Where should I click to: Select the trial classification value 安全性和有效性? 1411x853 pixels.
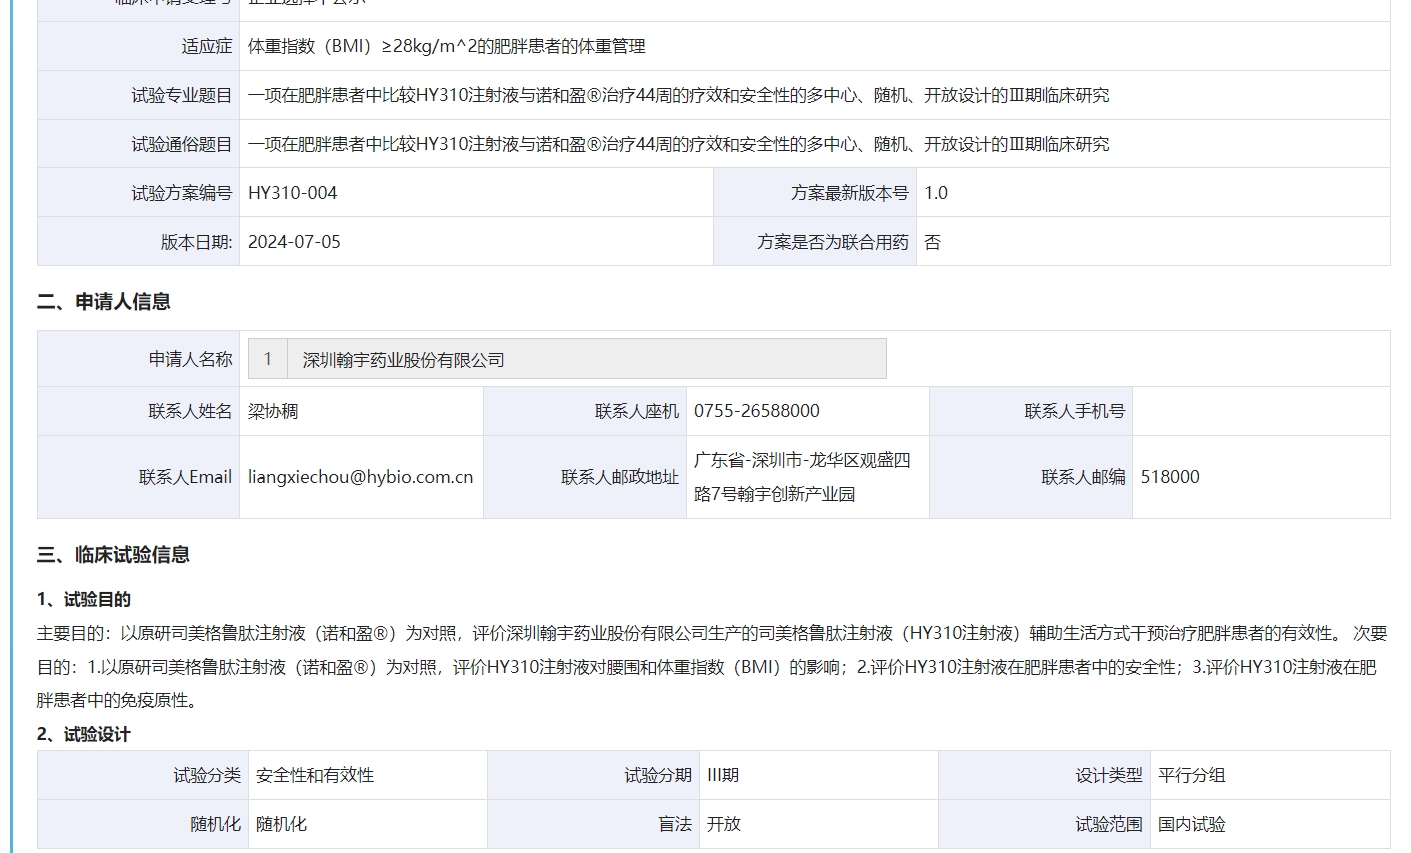pos(315,775)
